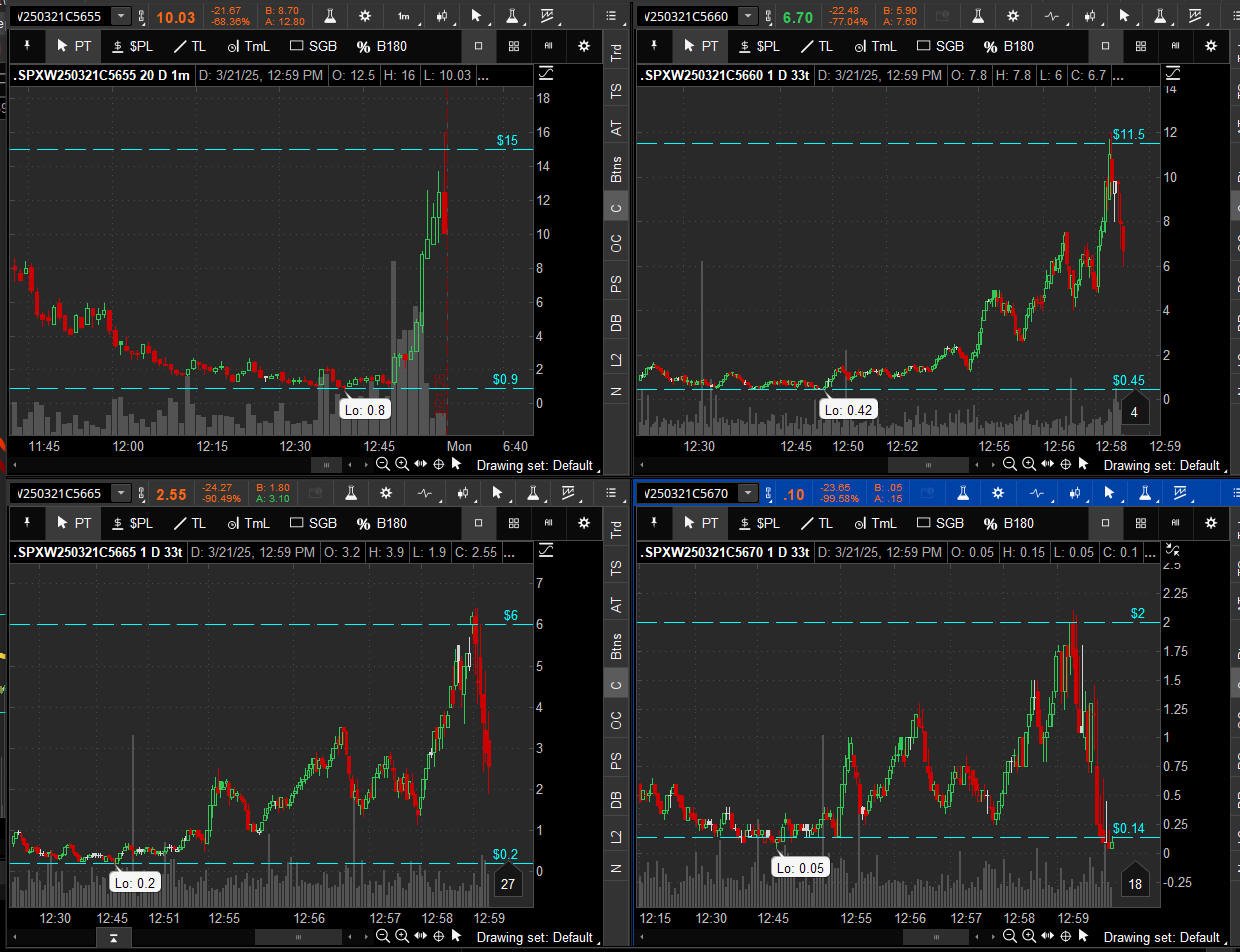Open the symbol dropdown next to V250321C5660

[x=747, y=16]
